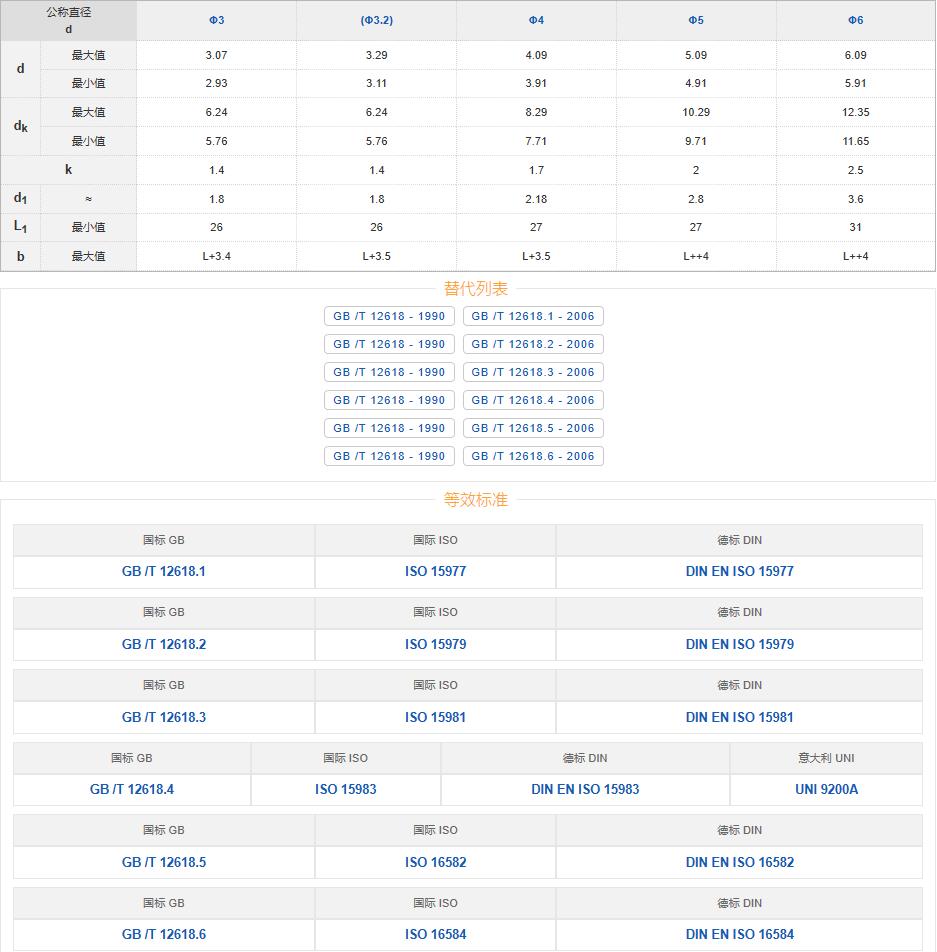Click the DIN EN ISO 15979 link

(739, 645)
